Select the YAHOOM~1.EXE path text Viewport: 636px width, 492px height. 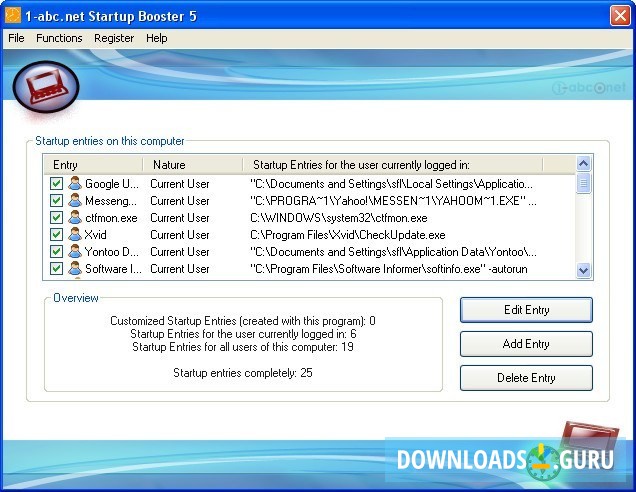(x=393, y=201)
